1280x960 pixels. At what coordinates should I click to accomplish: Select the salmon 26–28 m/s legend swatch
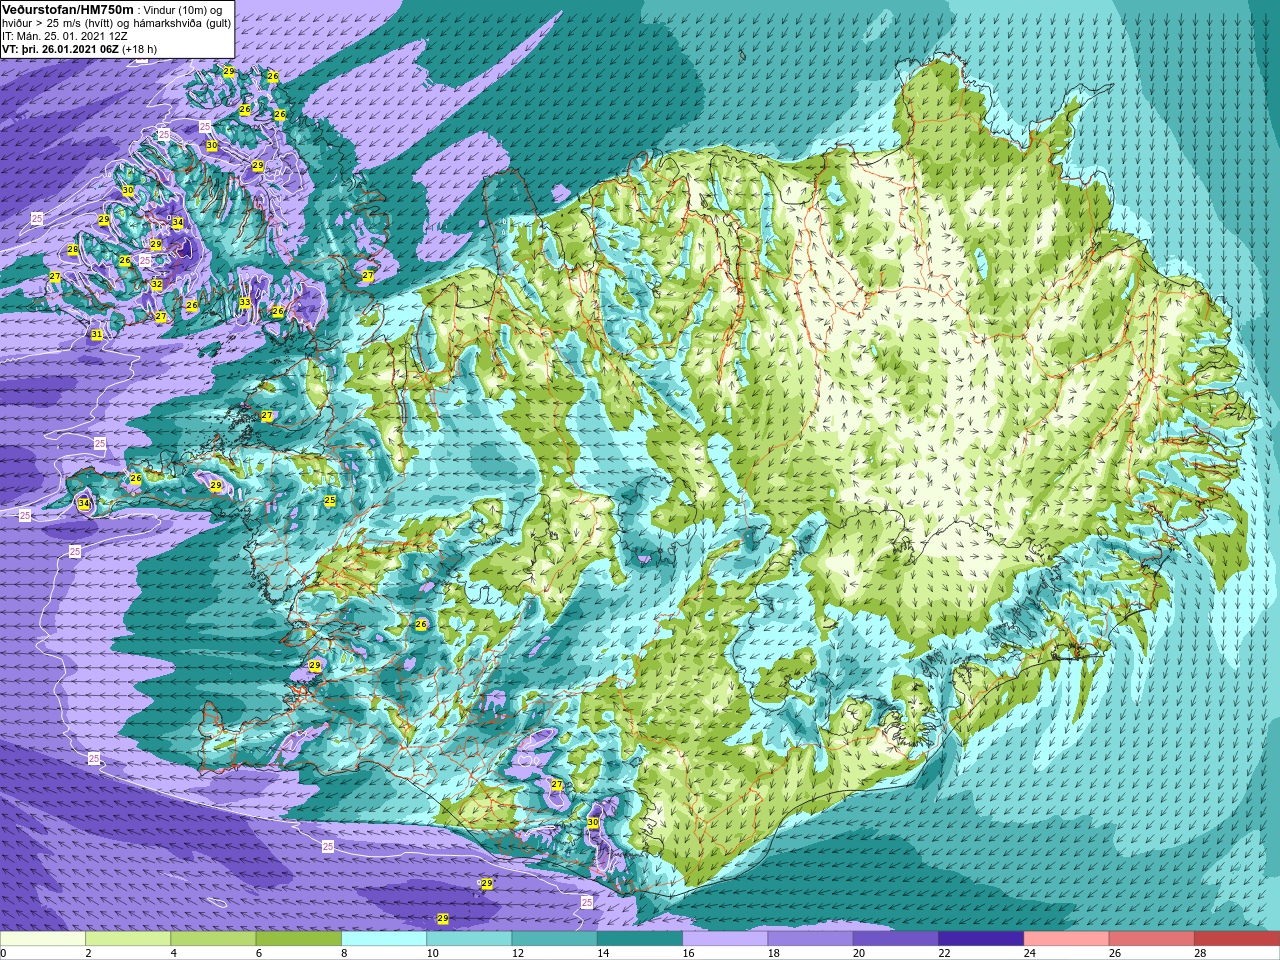tap(1150, 939)
